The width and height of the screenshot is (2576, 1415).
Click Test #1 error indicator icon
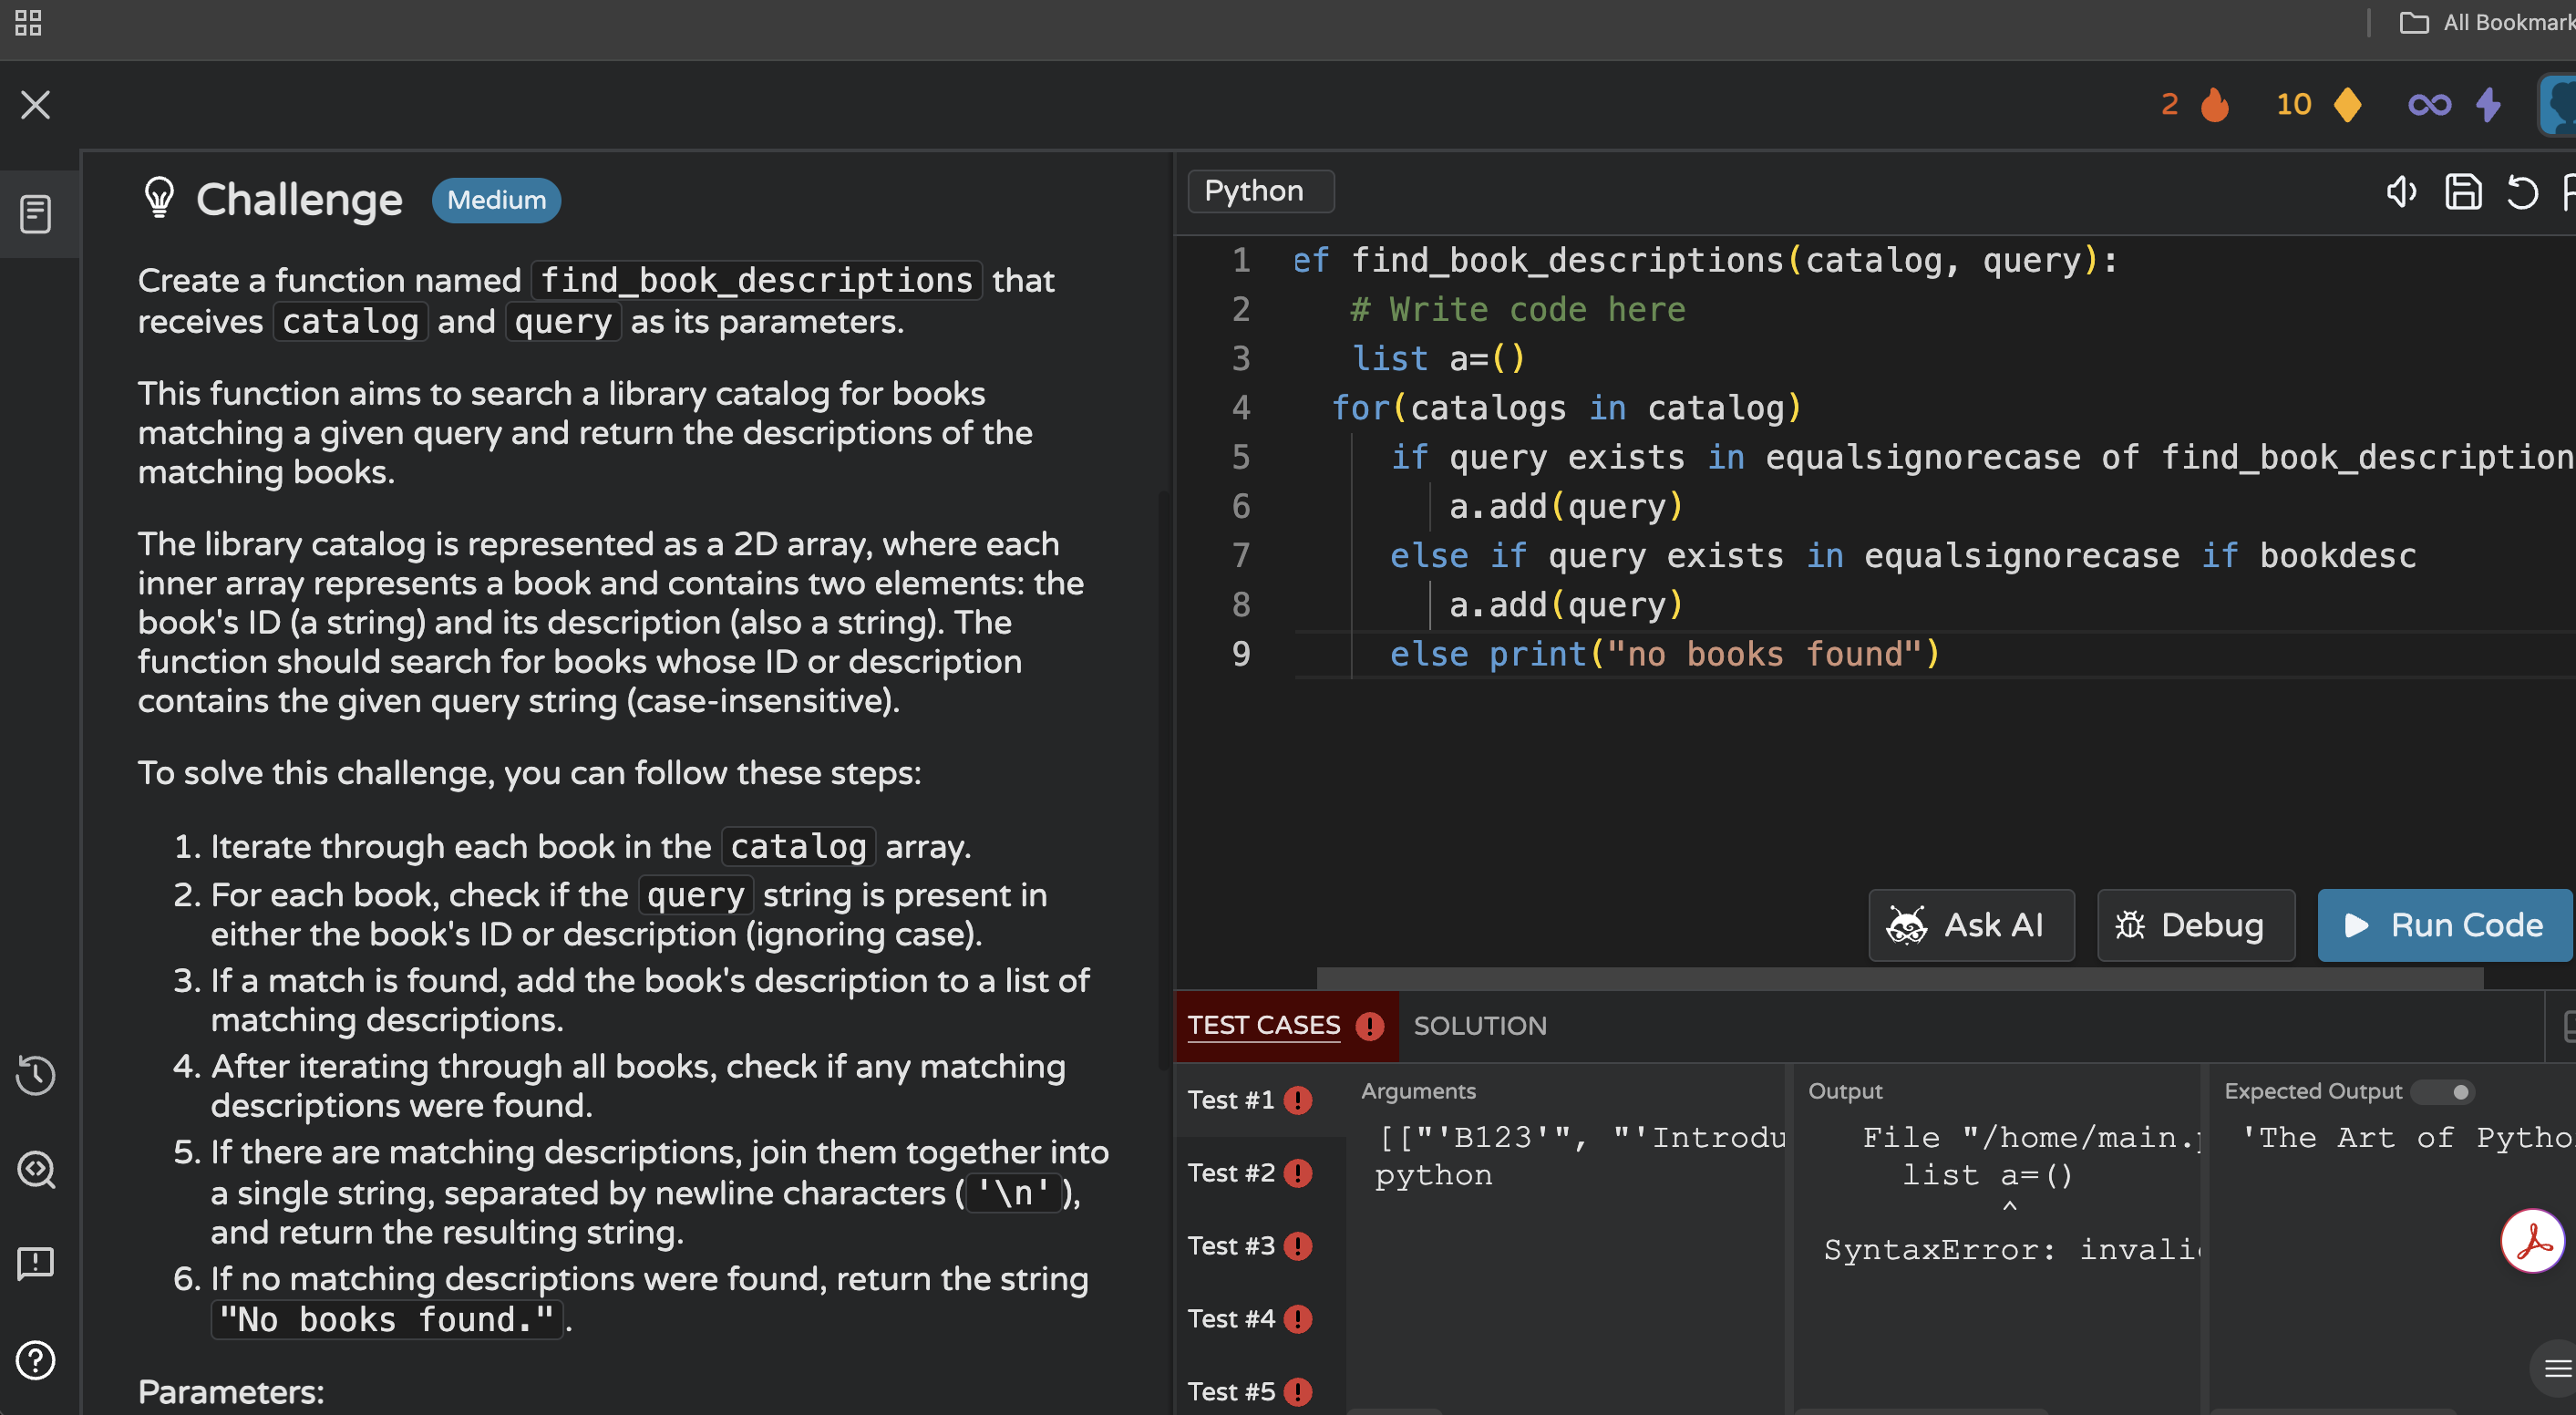coord(1298,1101)
